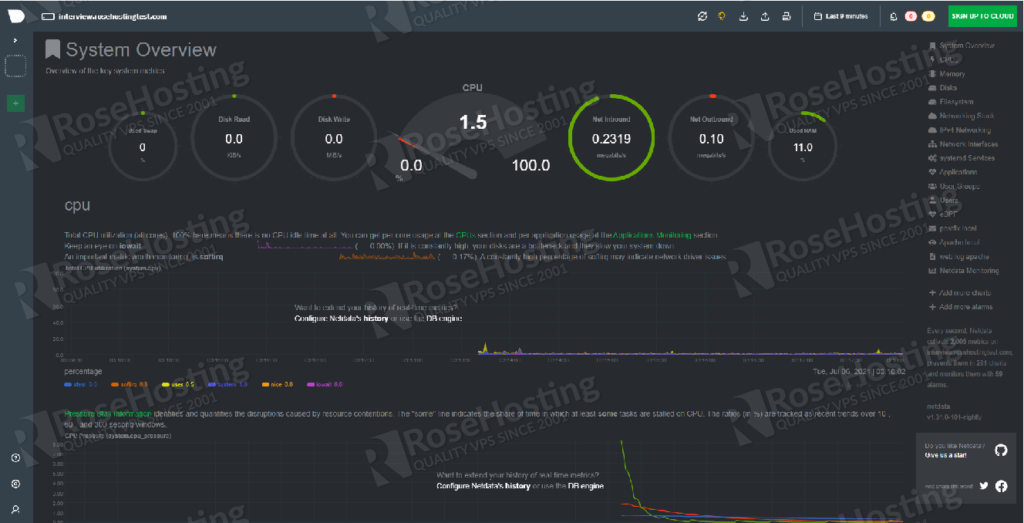Toggle the user dimension in CPU legend
The height and width of the screenshot is (523, 1024).
176,385
